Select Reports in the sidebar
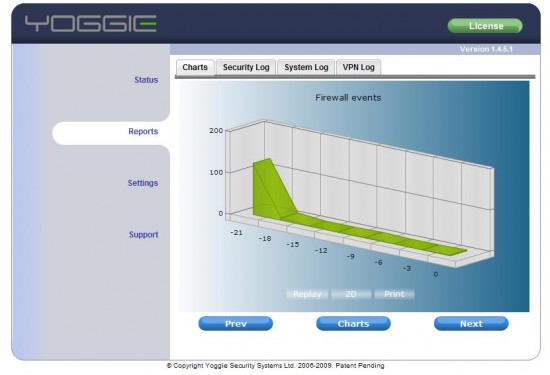 143,132
